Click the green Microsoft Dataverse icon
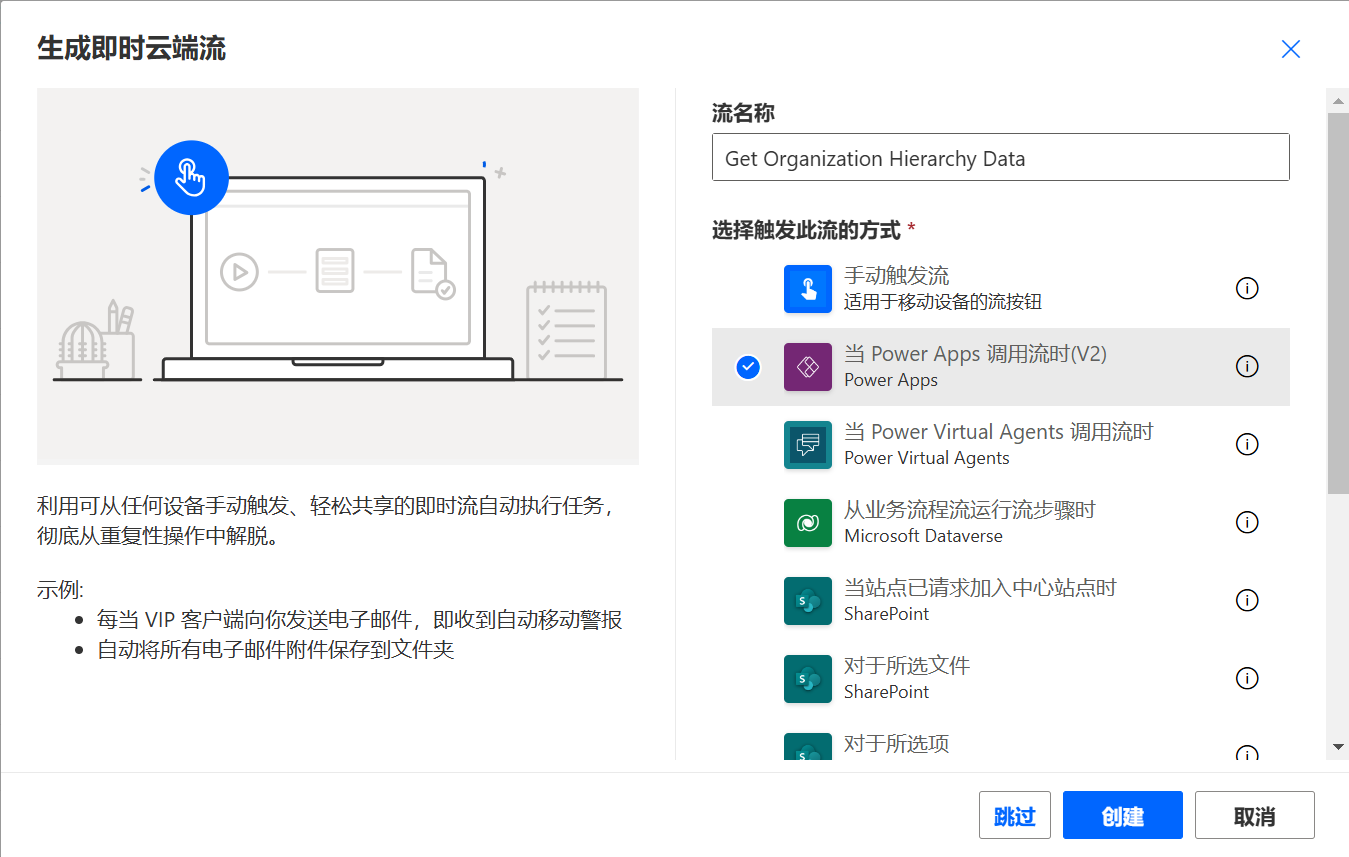The width and height of the screenshot is (1349, 857). point(808,523)
